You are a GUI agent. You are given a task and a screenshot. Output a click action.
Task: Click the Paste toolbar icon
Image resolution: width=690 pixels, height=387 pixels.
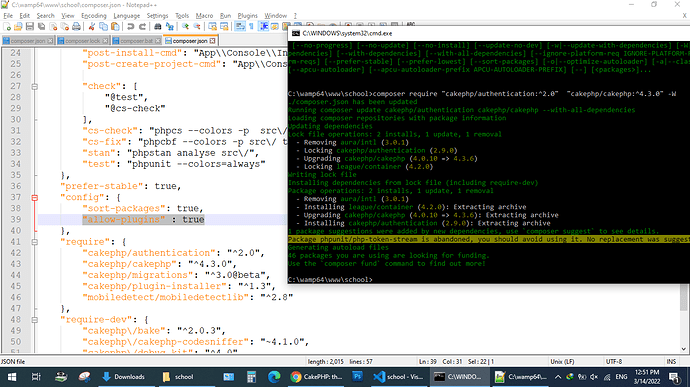[115, 27]
